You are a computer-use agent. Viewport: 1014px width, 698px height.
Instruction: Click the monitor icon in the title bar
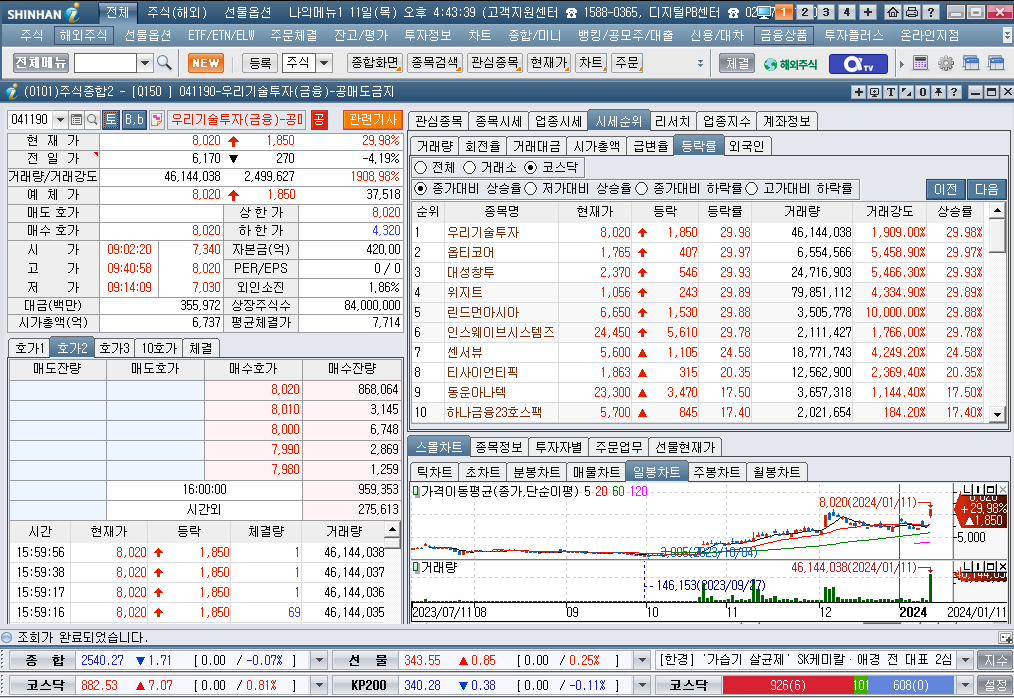(764, 12)
